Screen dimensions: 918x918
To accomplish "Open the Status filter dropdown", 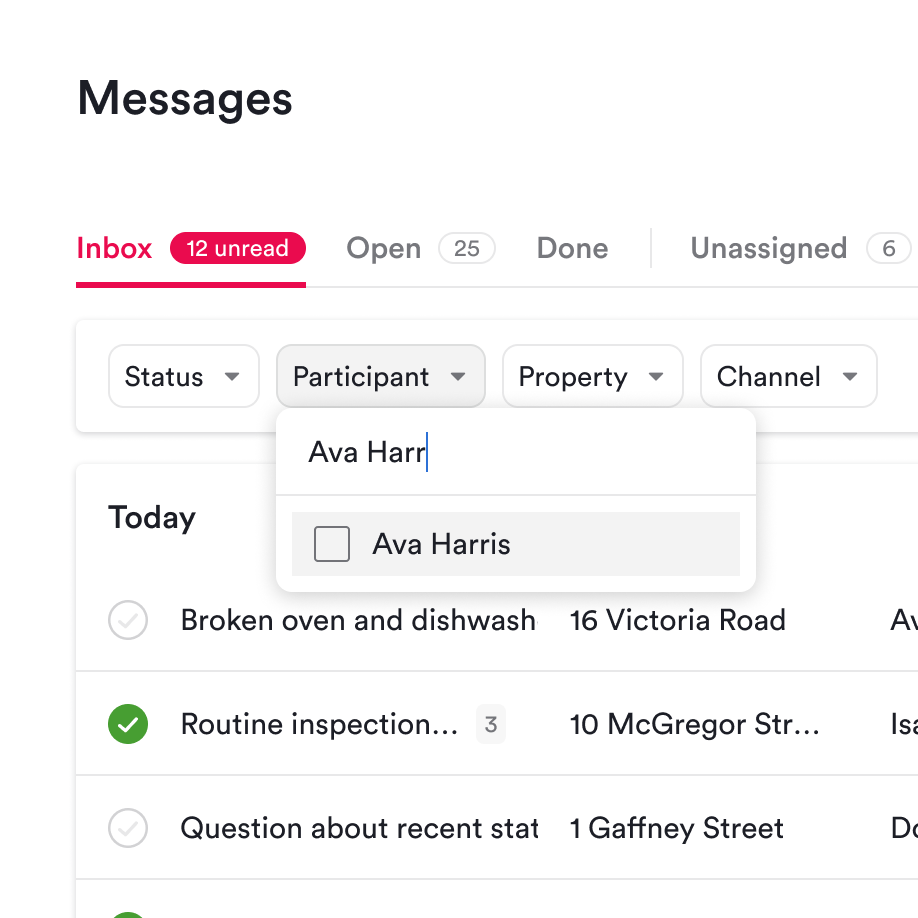I will (x=184, y=376).
